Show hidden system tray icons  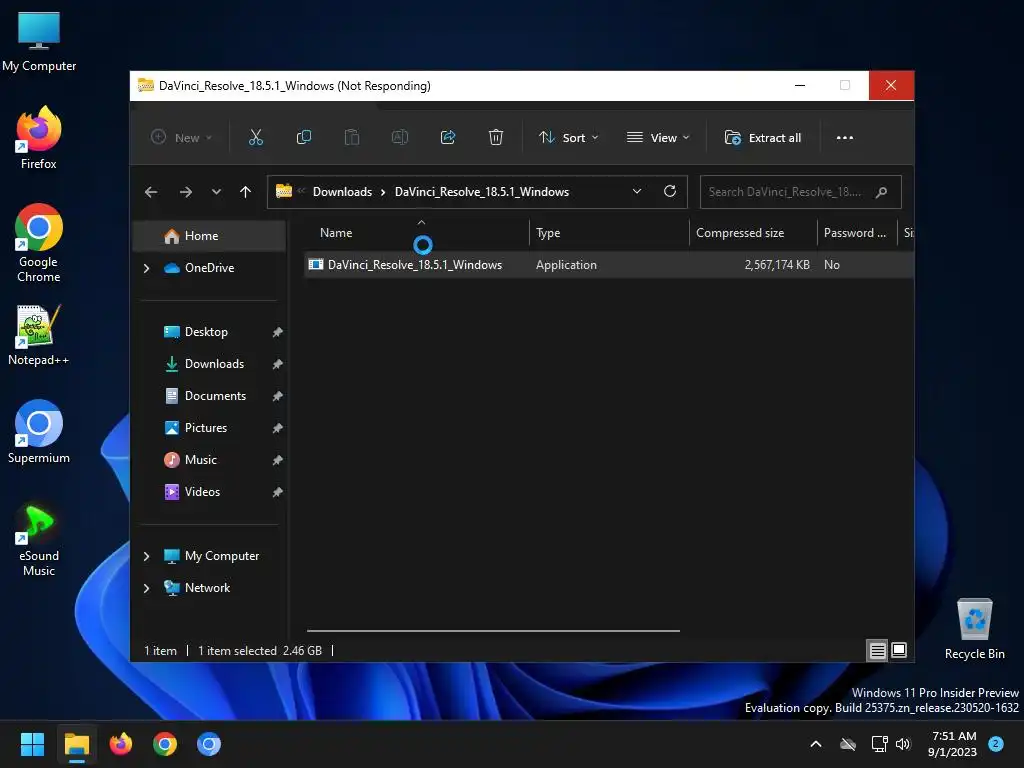coord(816,744)
